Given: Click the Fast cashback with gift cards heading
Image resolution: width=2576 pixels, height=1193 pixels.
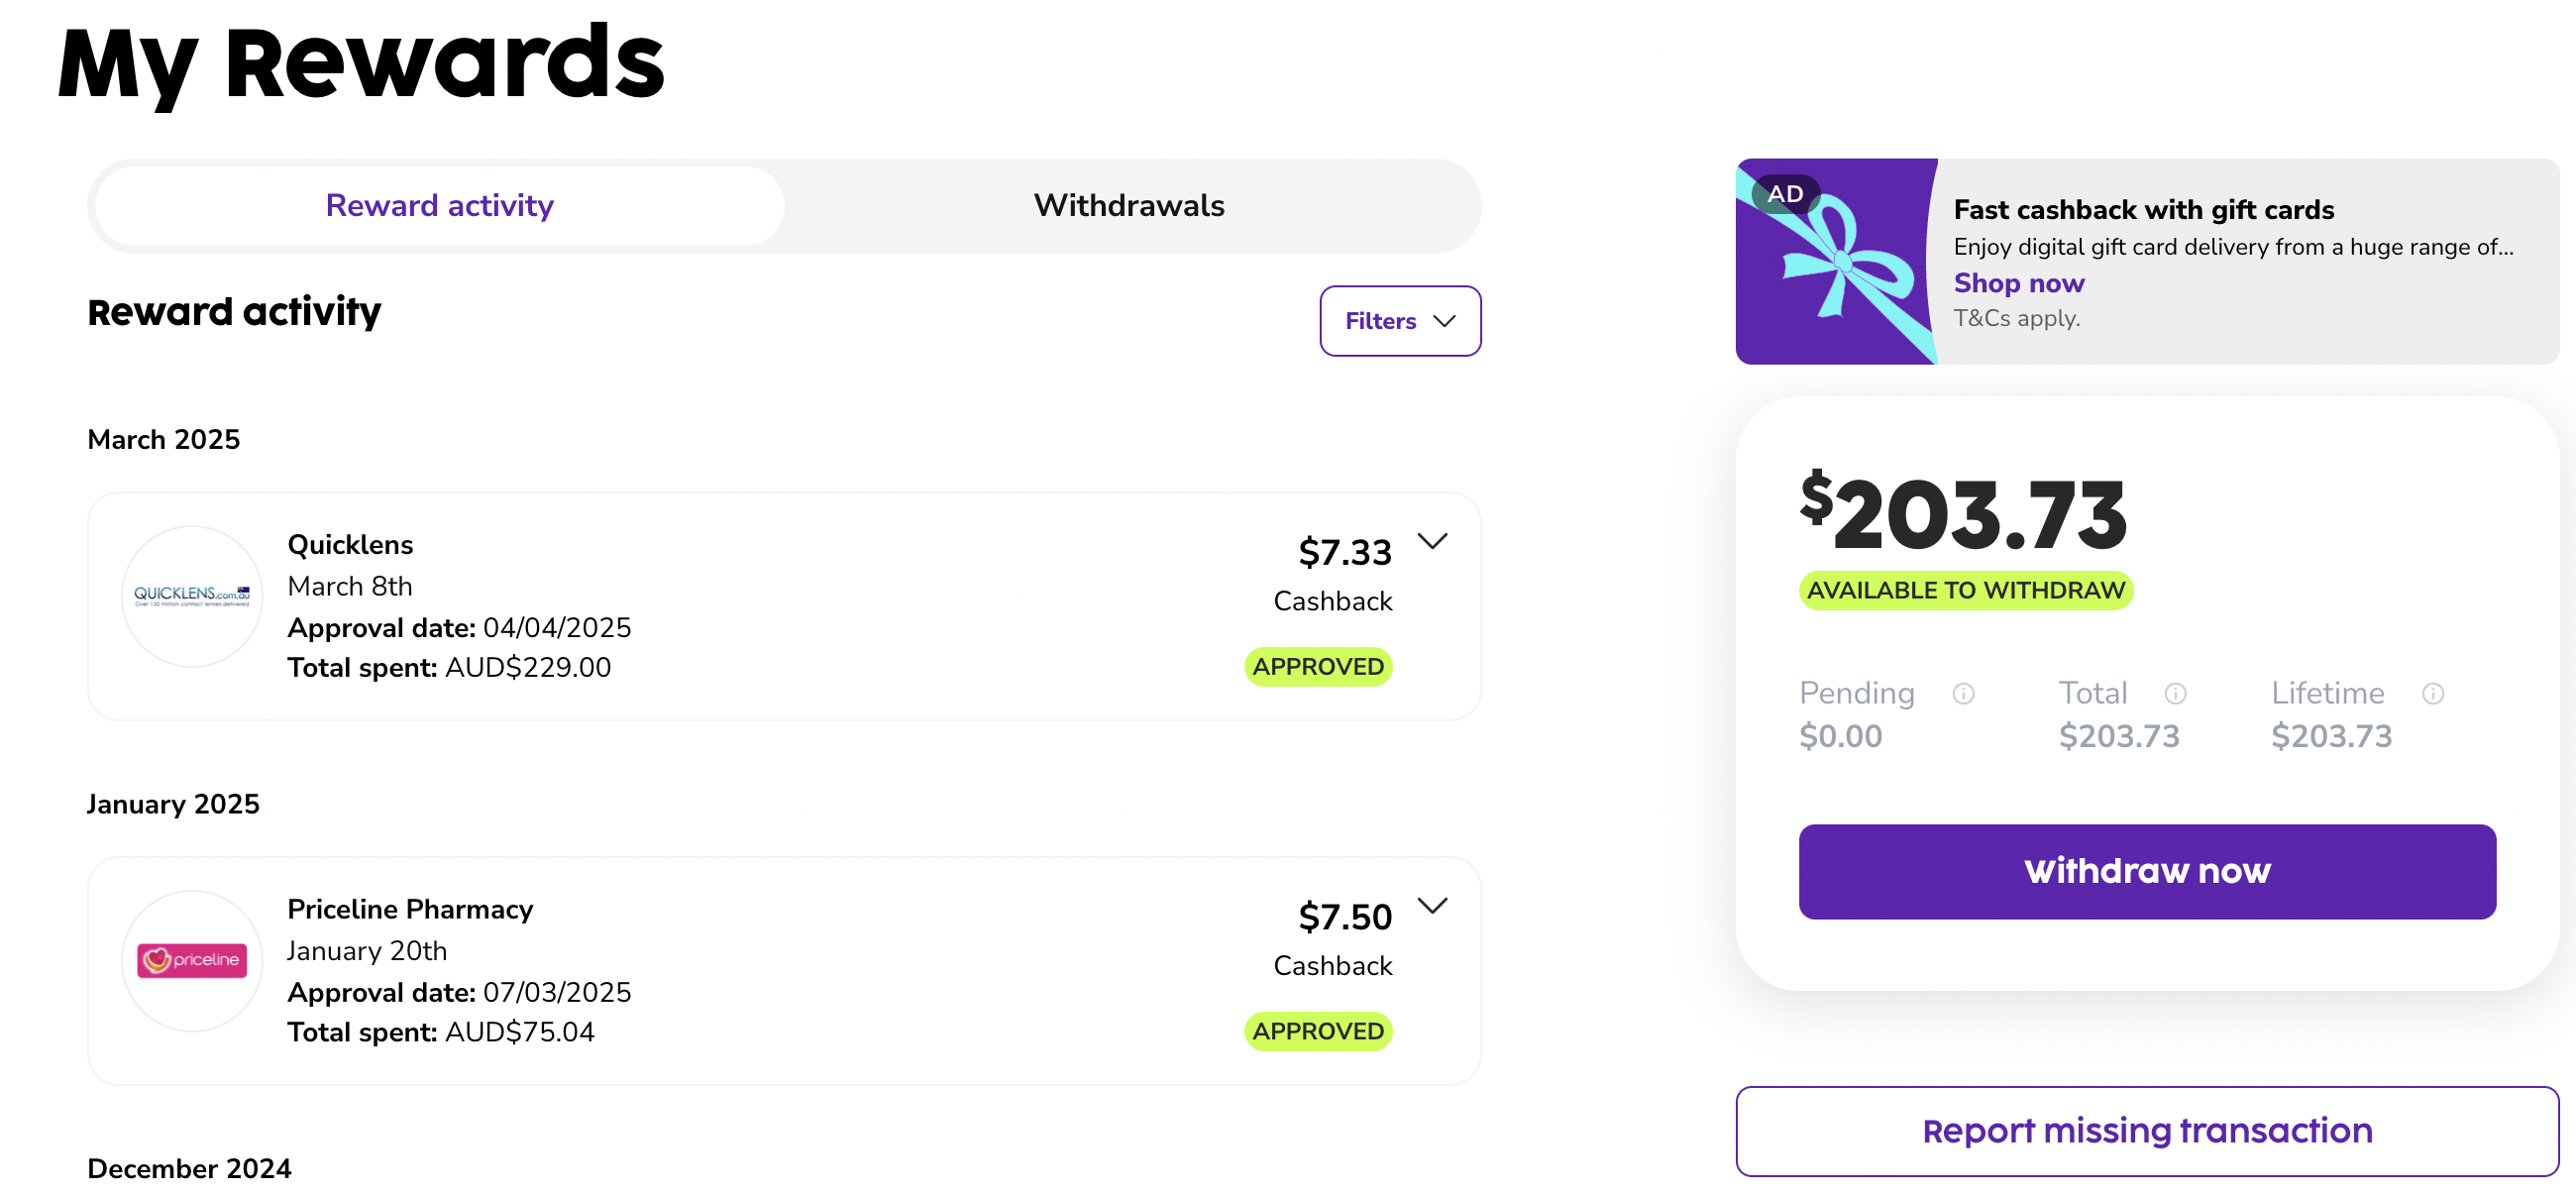Looking at the screenshot, I should [2143, 209].
